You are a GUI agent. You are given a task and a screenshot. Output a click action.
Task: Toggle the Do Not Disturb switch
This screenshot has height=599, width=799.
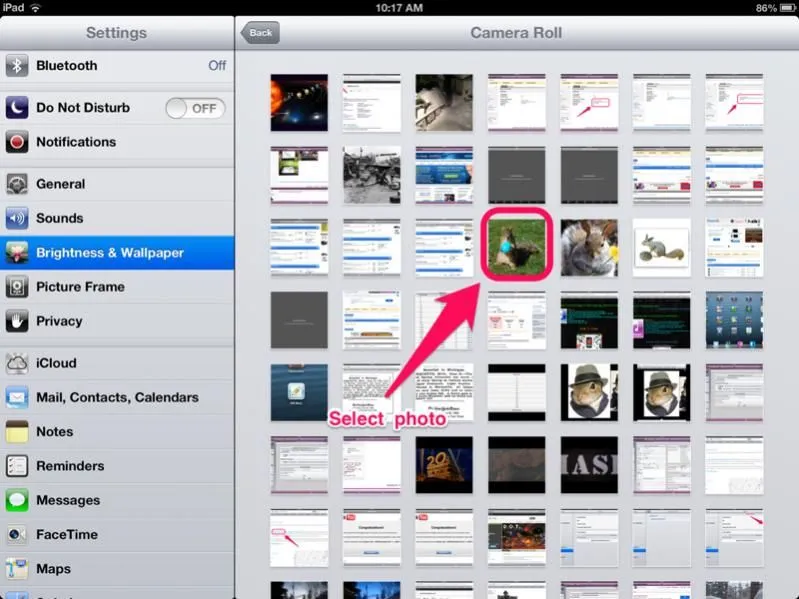pyautogui.click(x=195, y=108)
